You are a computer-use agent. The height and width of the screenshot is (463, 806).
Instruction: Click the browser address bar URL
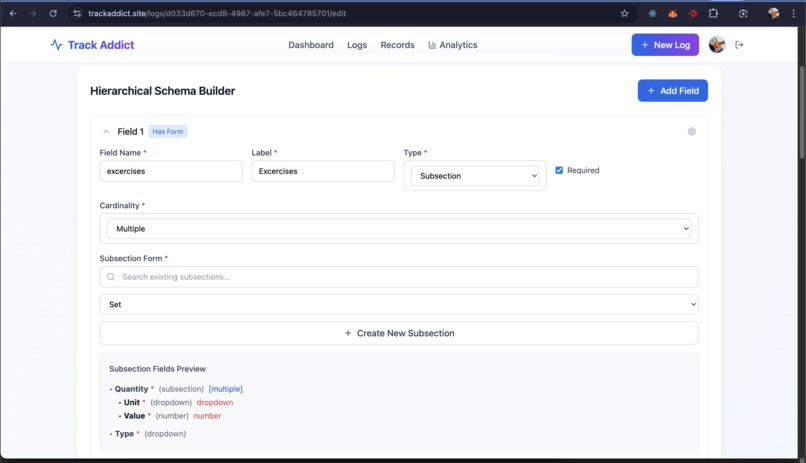[x=217, y=13]
